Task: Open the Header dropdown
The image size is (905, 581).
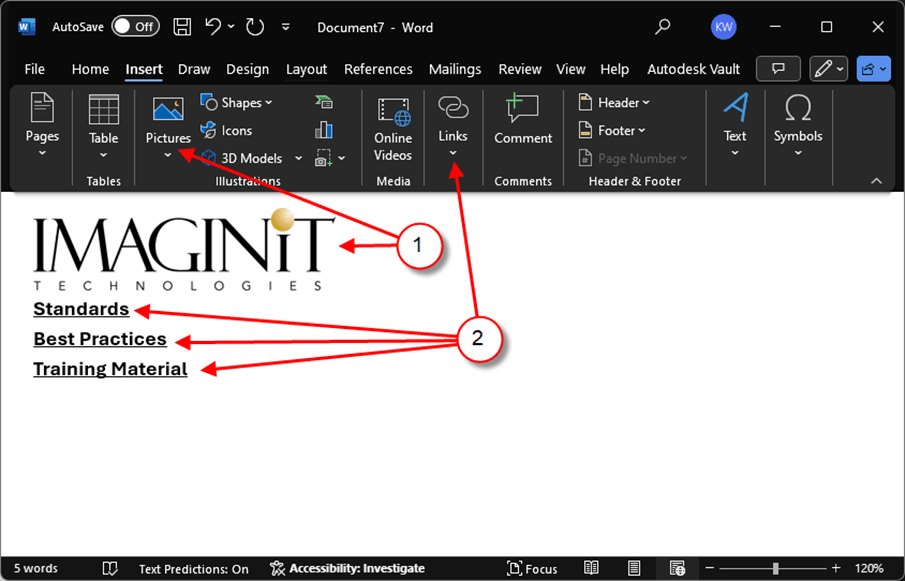Action: (x=614, y=103)
